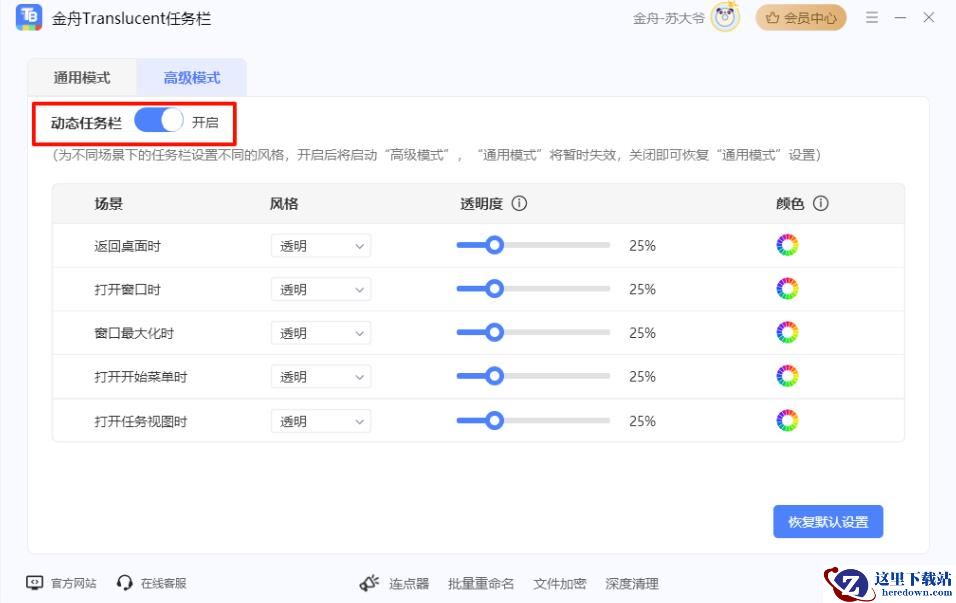Click the 打开任务视图时 scene label
Screen dimensions: 956x603
pyautogui.click(x=141, y=421)
